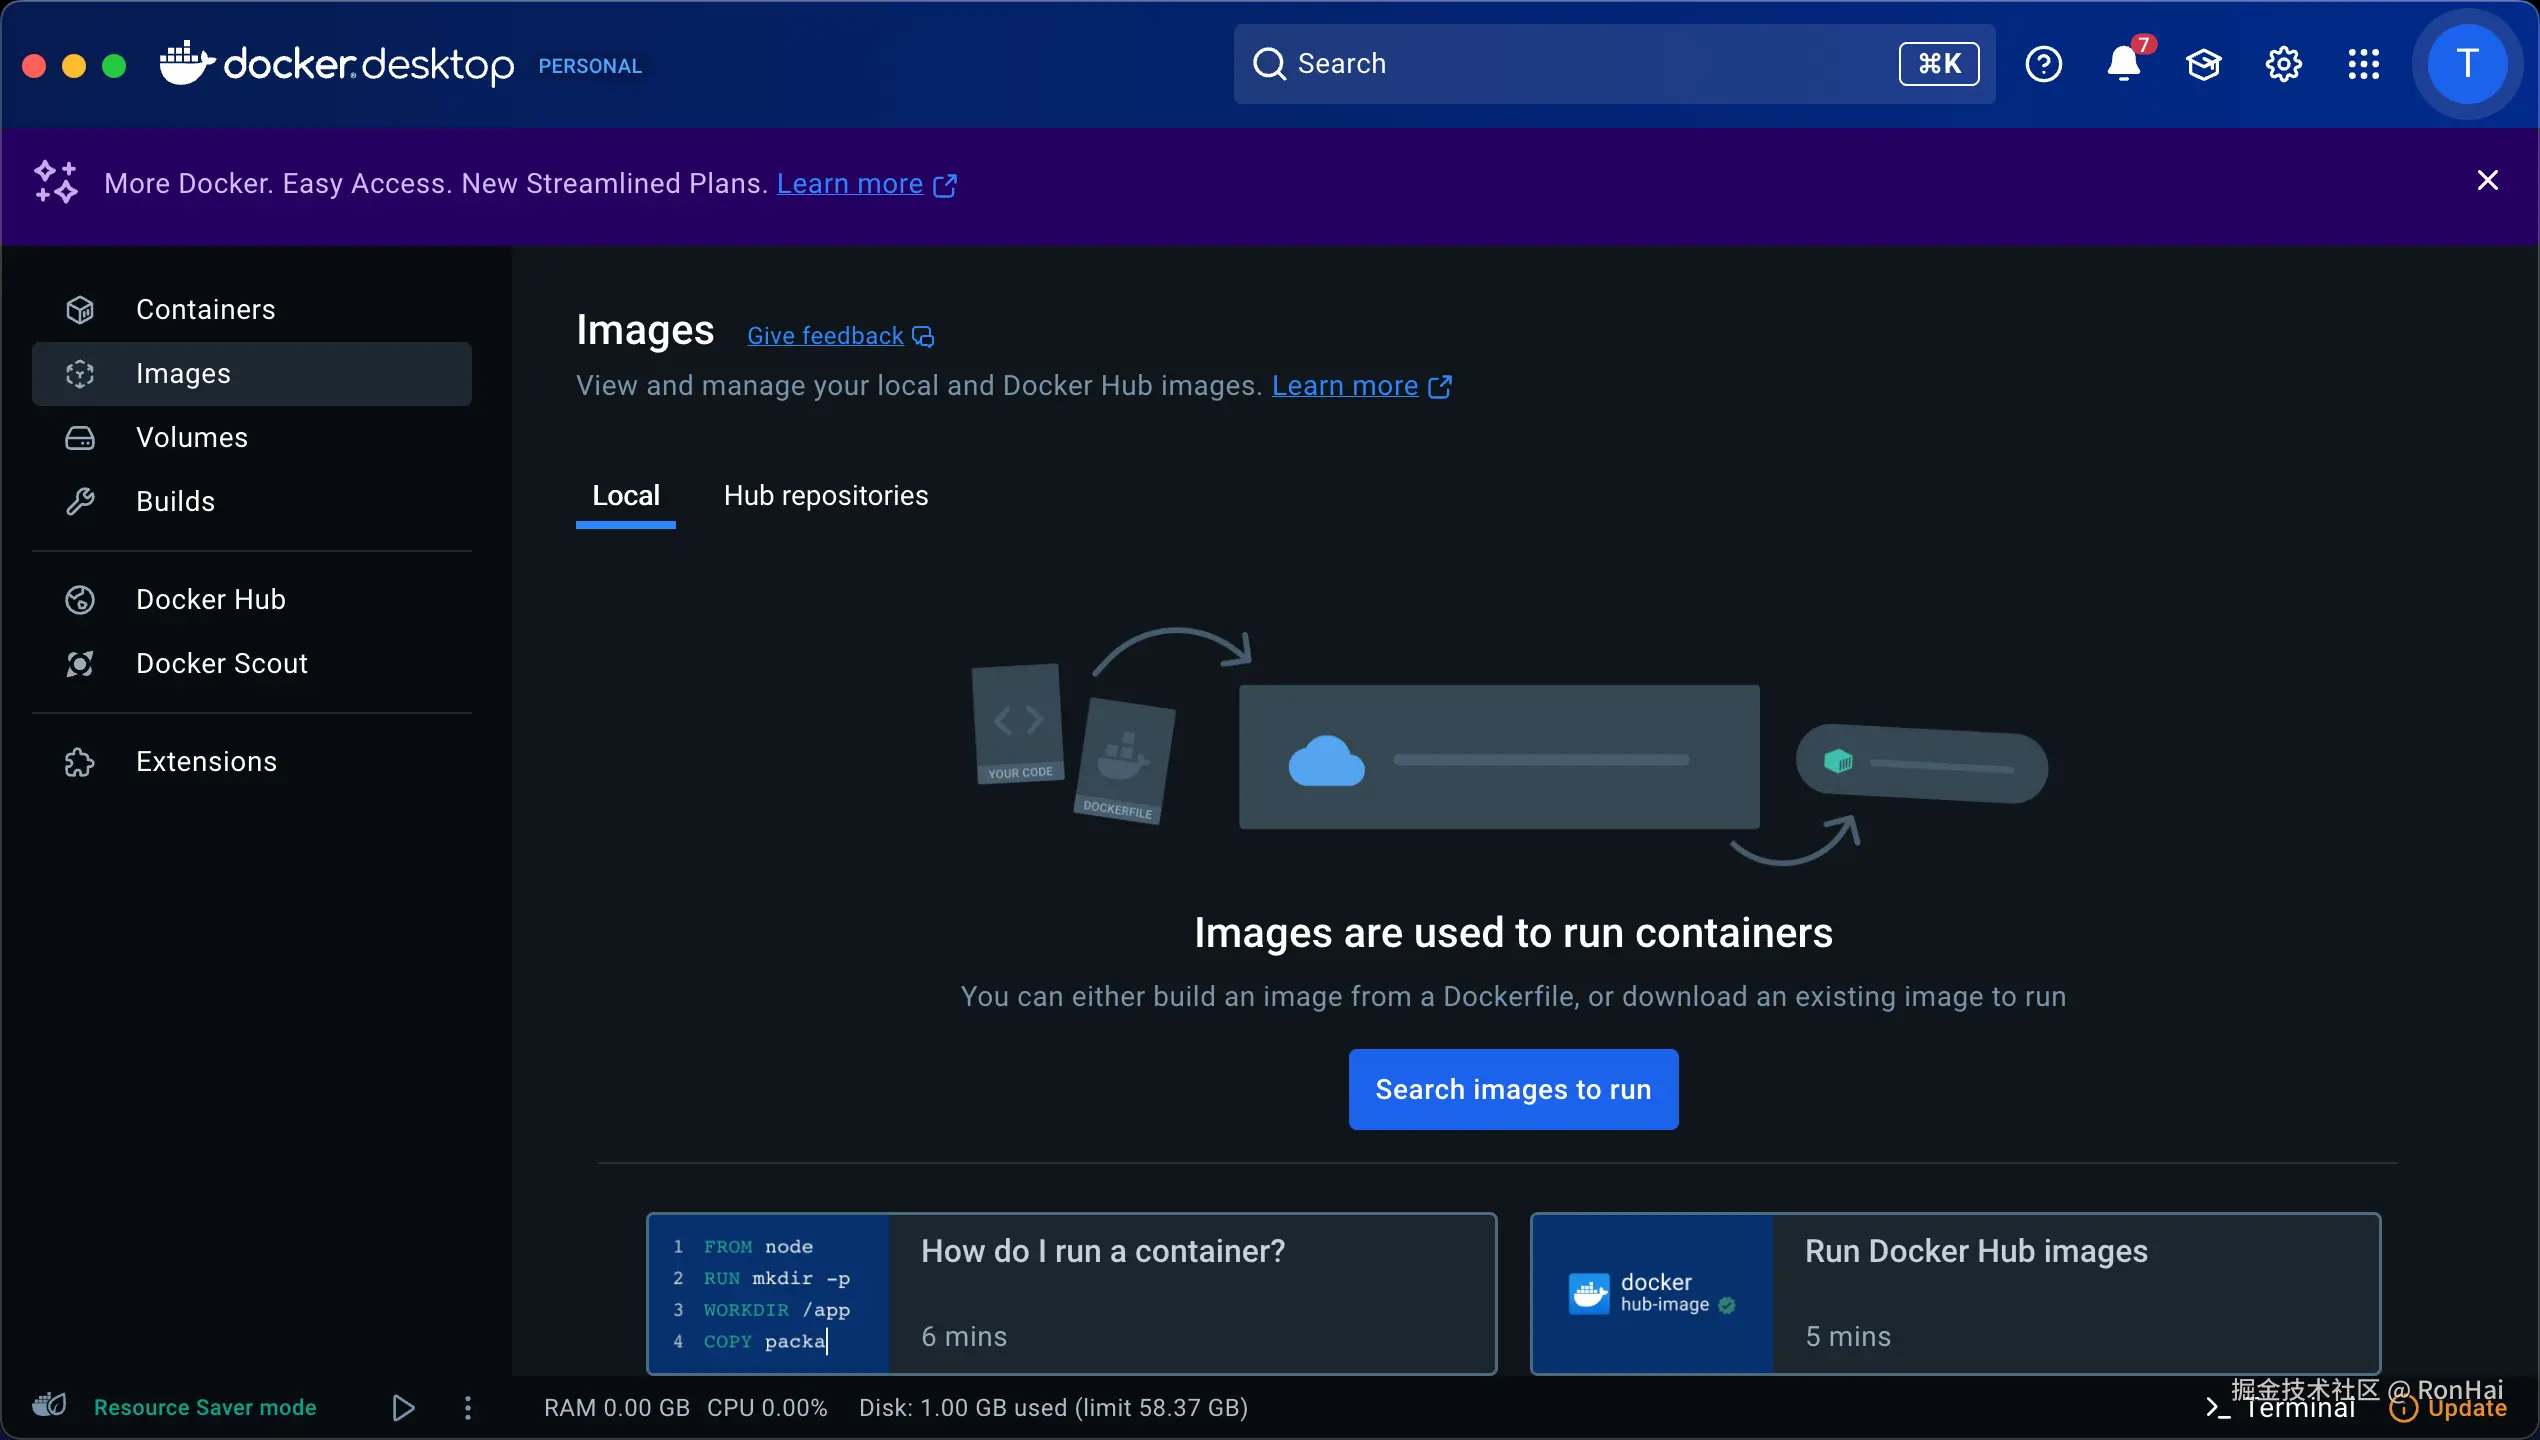Screen dimensions: 2540x1440
Task: Click the PERSONAL plan badge
Action: (x=590, y=66)
